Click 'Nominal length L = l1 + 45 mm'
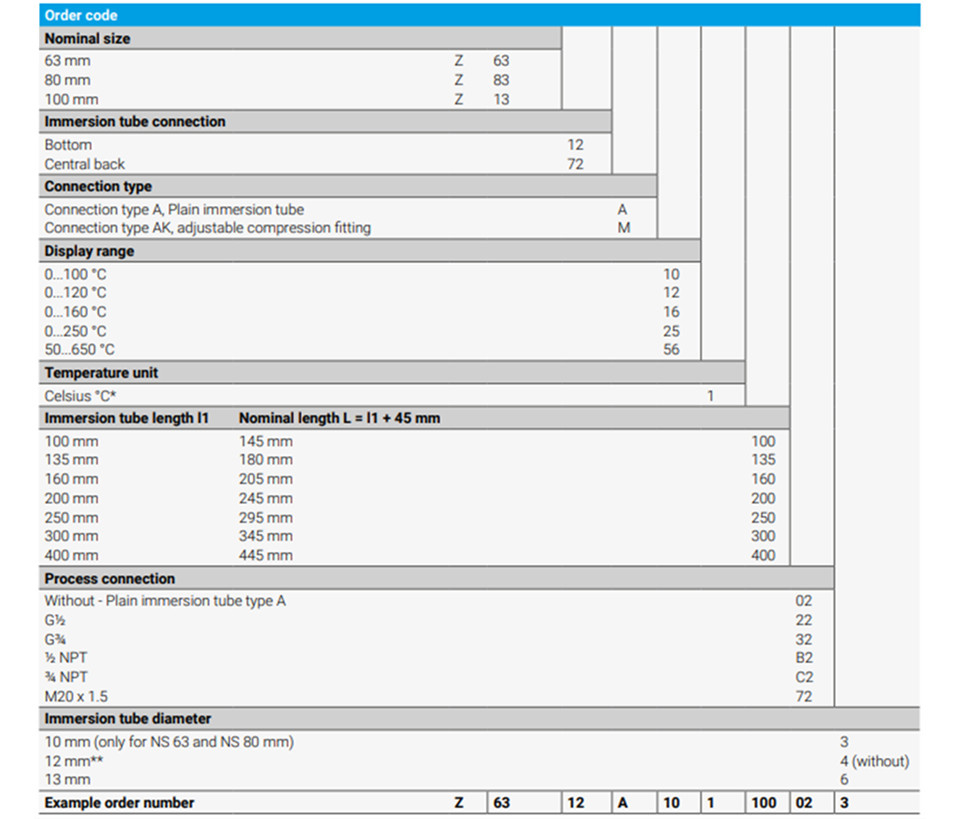The height and width of the screenshot is (819, 960). coord(339,418)
